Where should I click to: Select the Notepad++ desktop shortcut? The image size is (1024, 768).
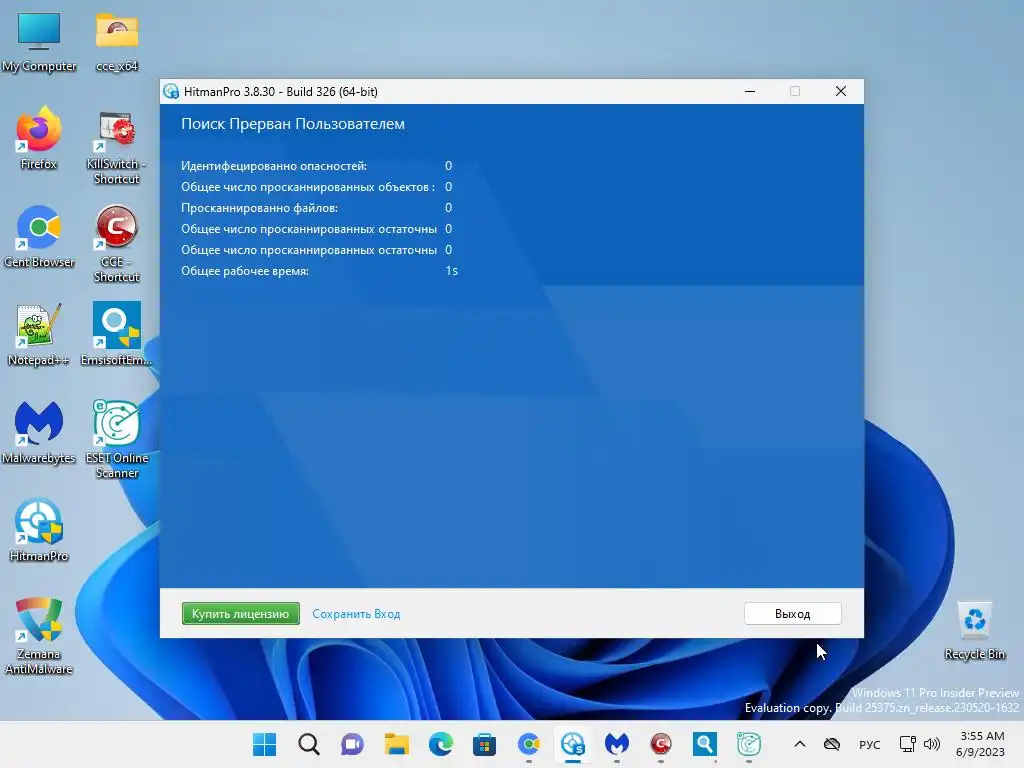[39, 334]
